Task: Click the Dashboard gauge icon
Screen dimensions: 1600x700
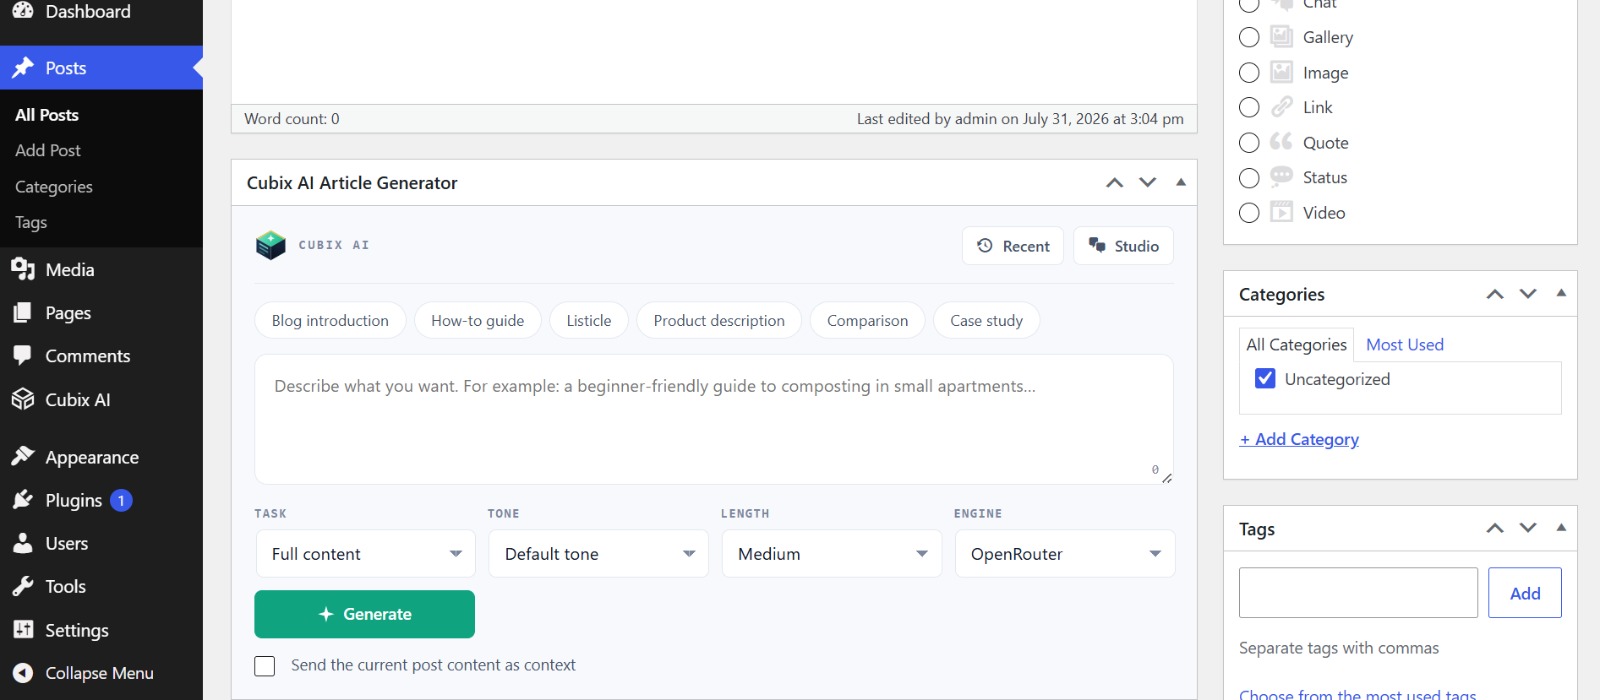Action: (x=23, y=10)
